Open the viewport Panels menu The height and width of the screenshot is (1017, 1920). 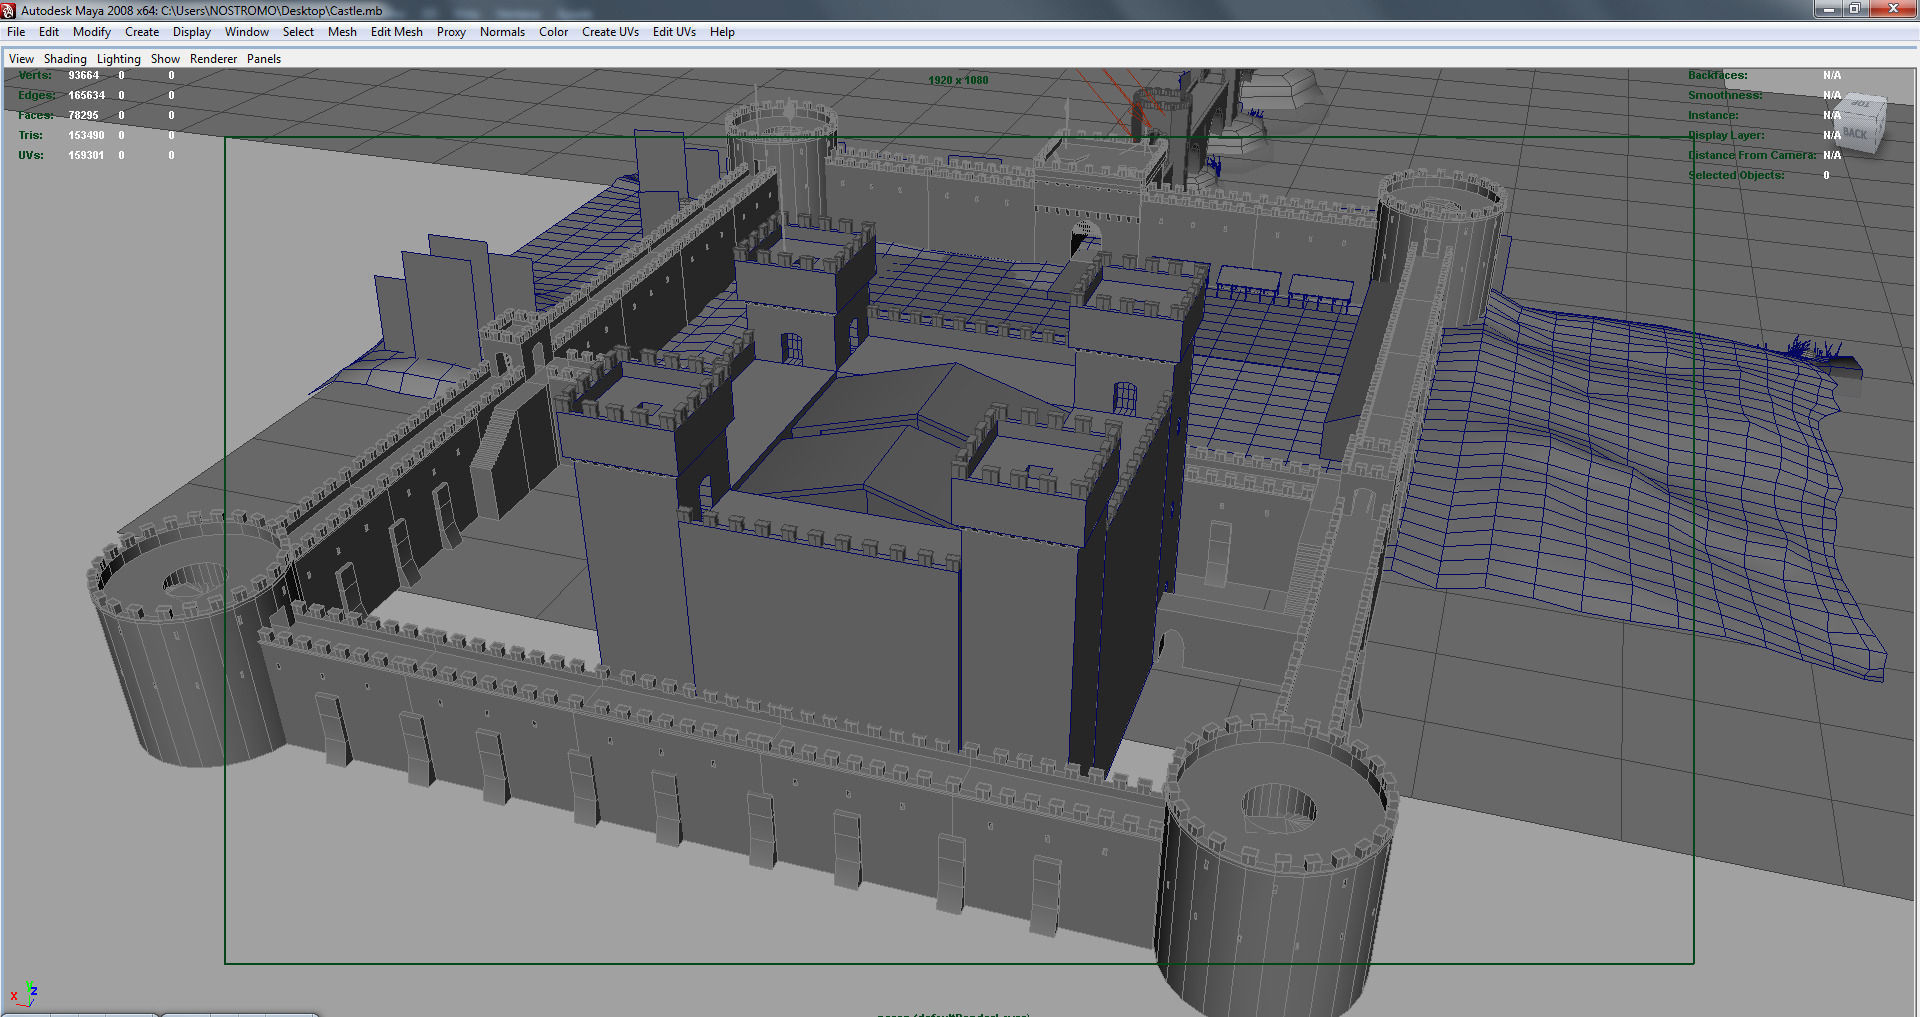coord(264,59)
